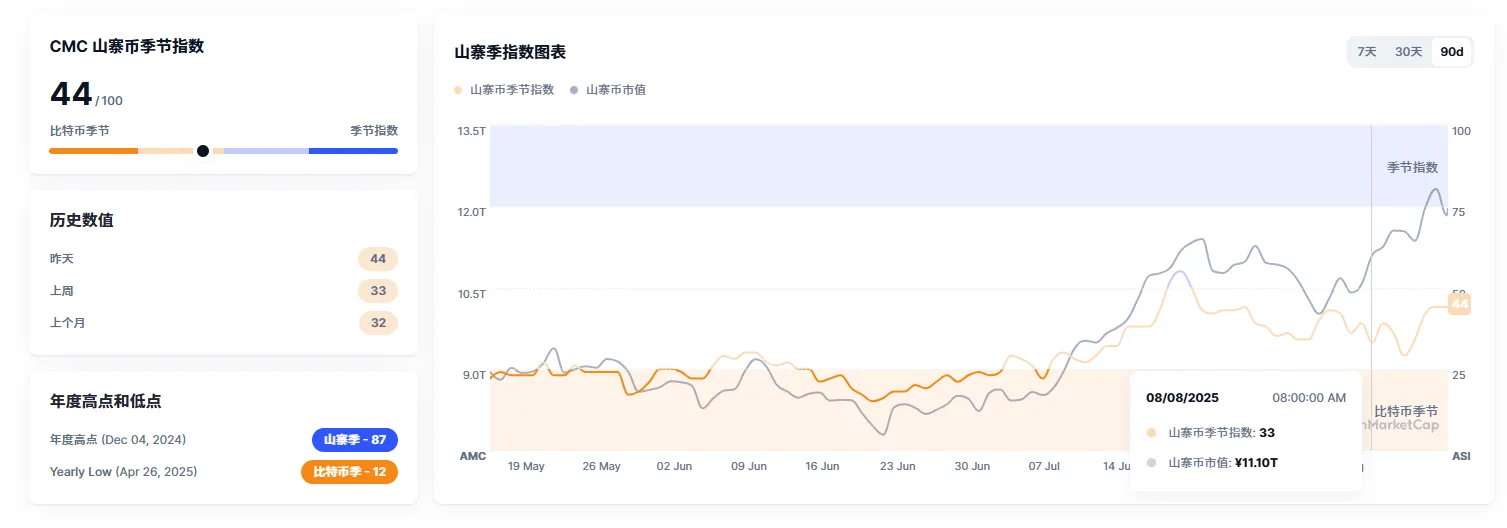1507x528 pixels.
Task: Click the 44 value tag on chart axis
Action: (1459, 304)
